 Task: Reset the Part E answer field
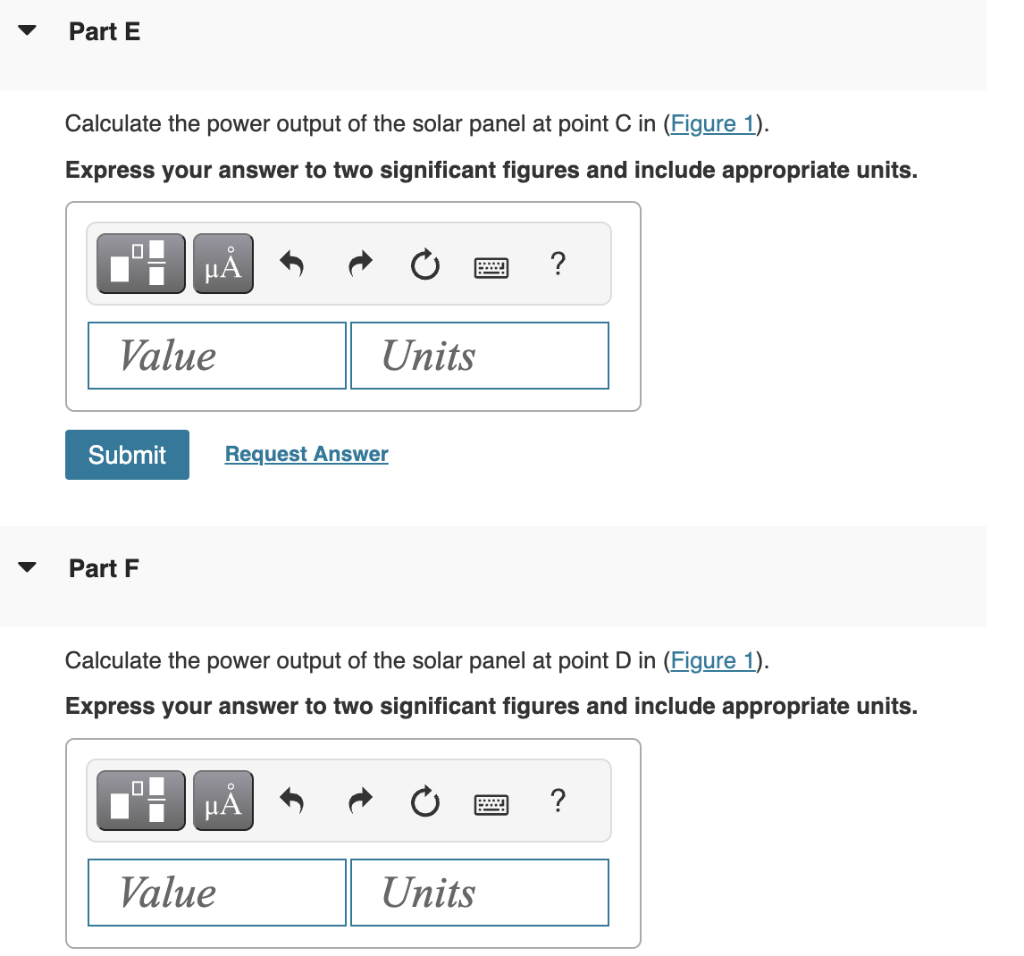pyautogui.click(x=424, y=264)
